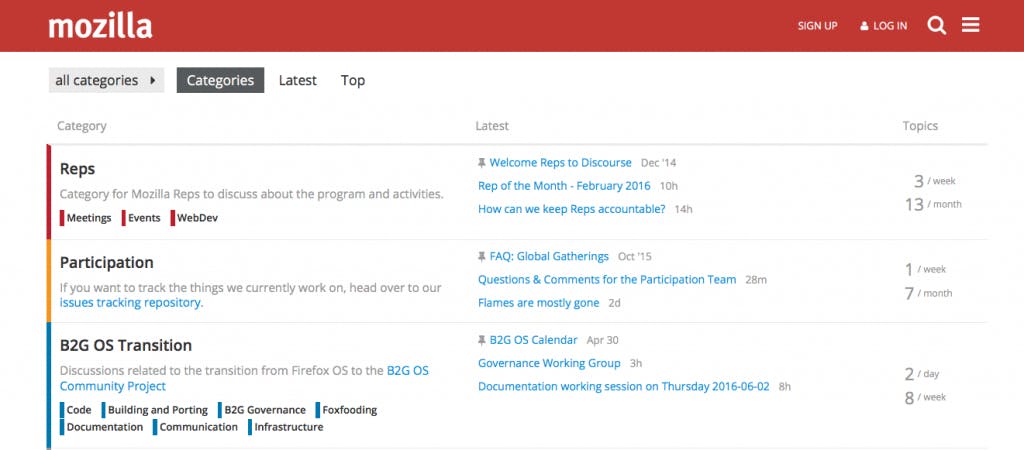The image size is (1024, 450).
Task: Click the Mozilla logo
Action: pos(100,26)
